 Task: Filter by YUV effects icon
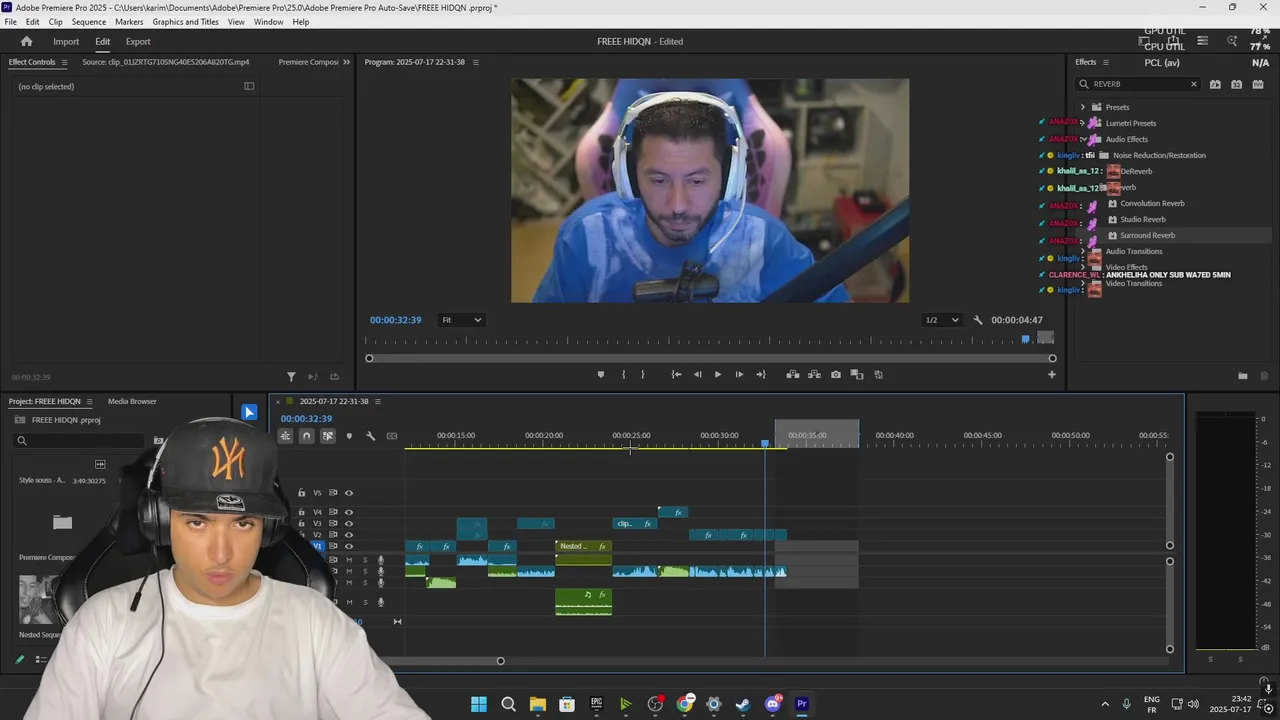1258,84
